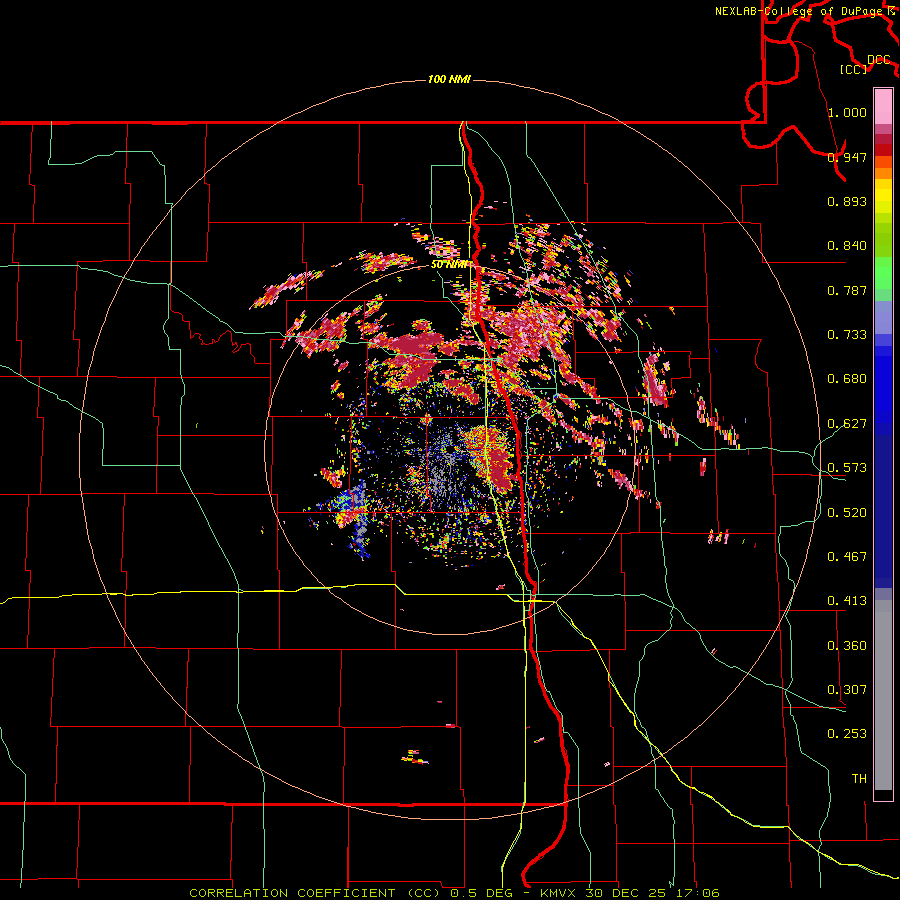Click the DCC label above the scale
Screen dimensions: 900x900
[878, 60]
